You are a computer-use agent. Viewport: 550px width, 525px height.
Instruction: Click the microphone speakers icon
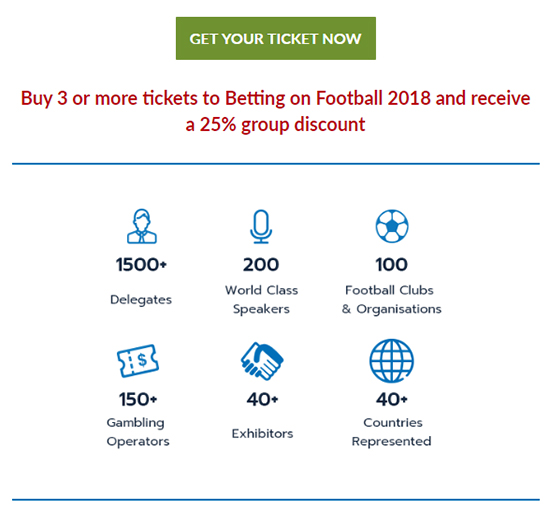point(261,227)
